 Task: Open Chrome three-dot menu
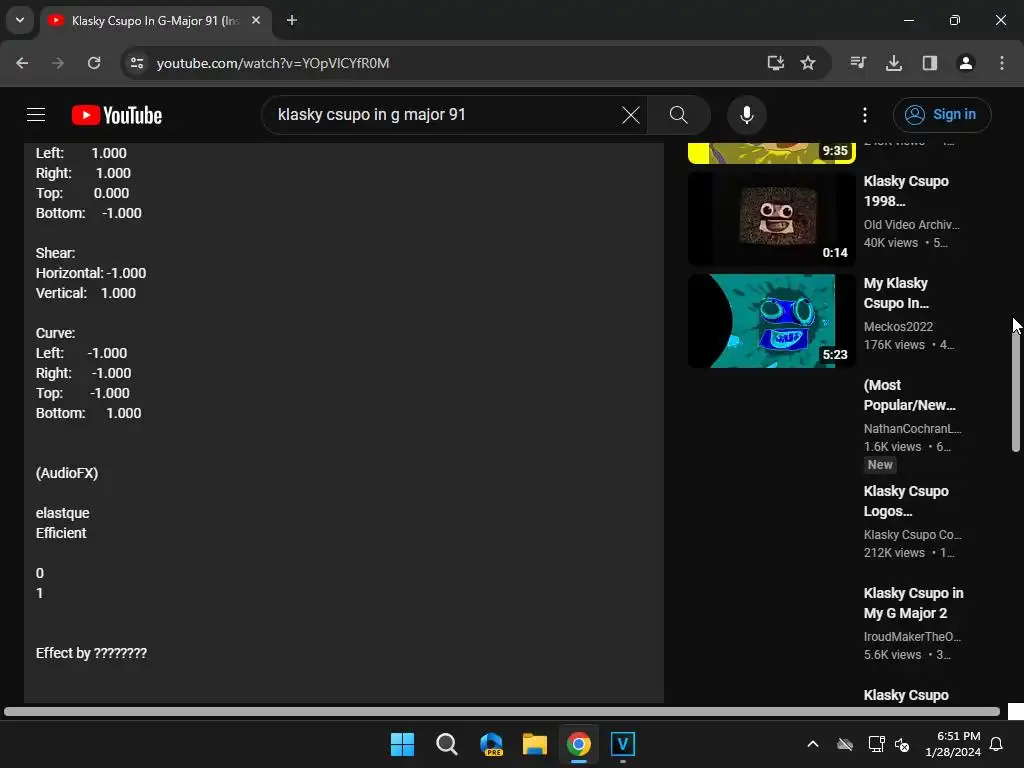[x=1002, y=63]
